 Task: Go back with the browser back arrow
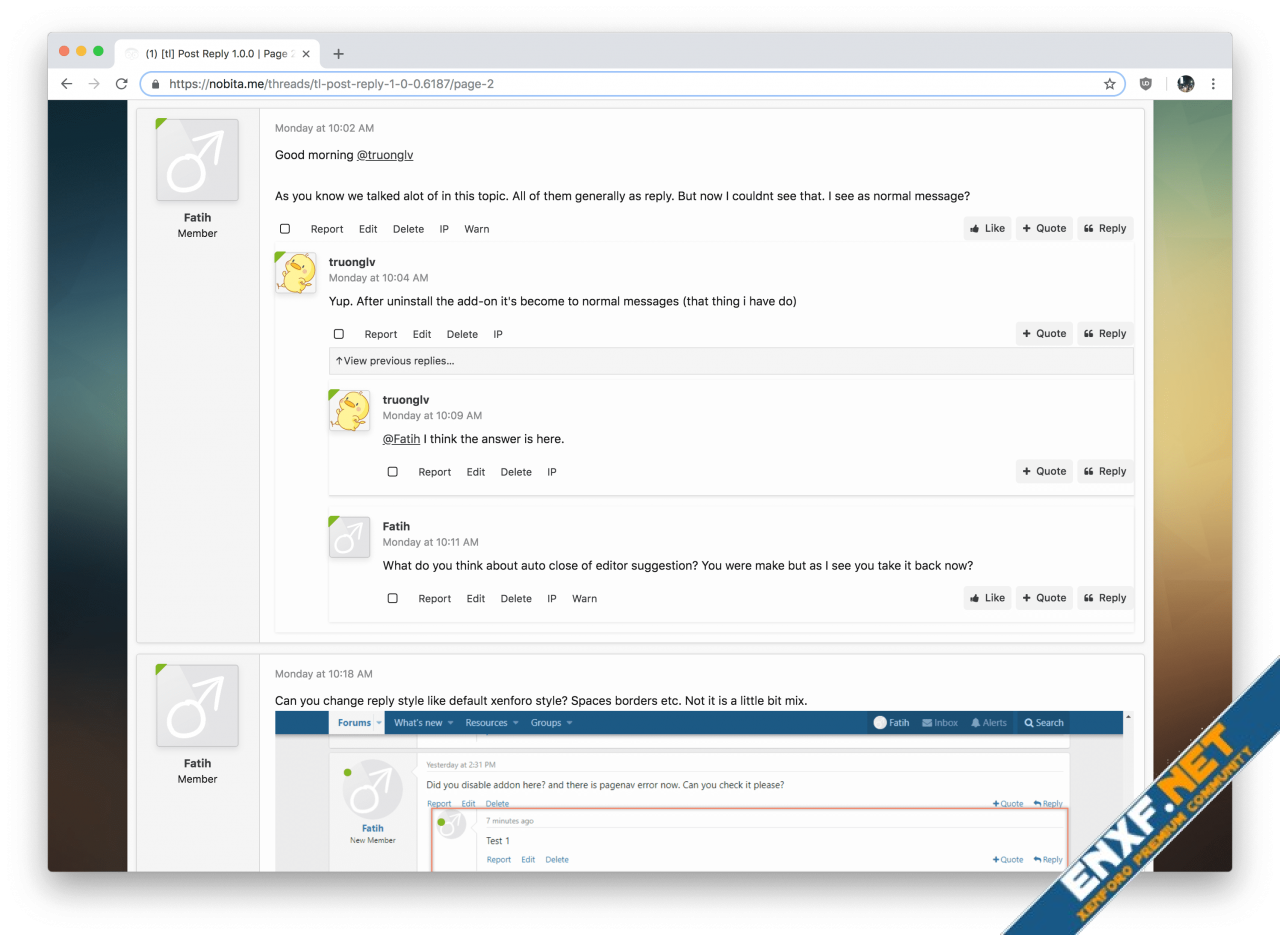click(x=67, y=84)
